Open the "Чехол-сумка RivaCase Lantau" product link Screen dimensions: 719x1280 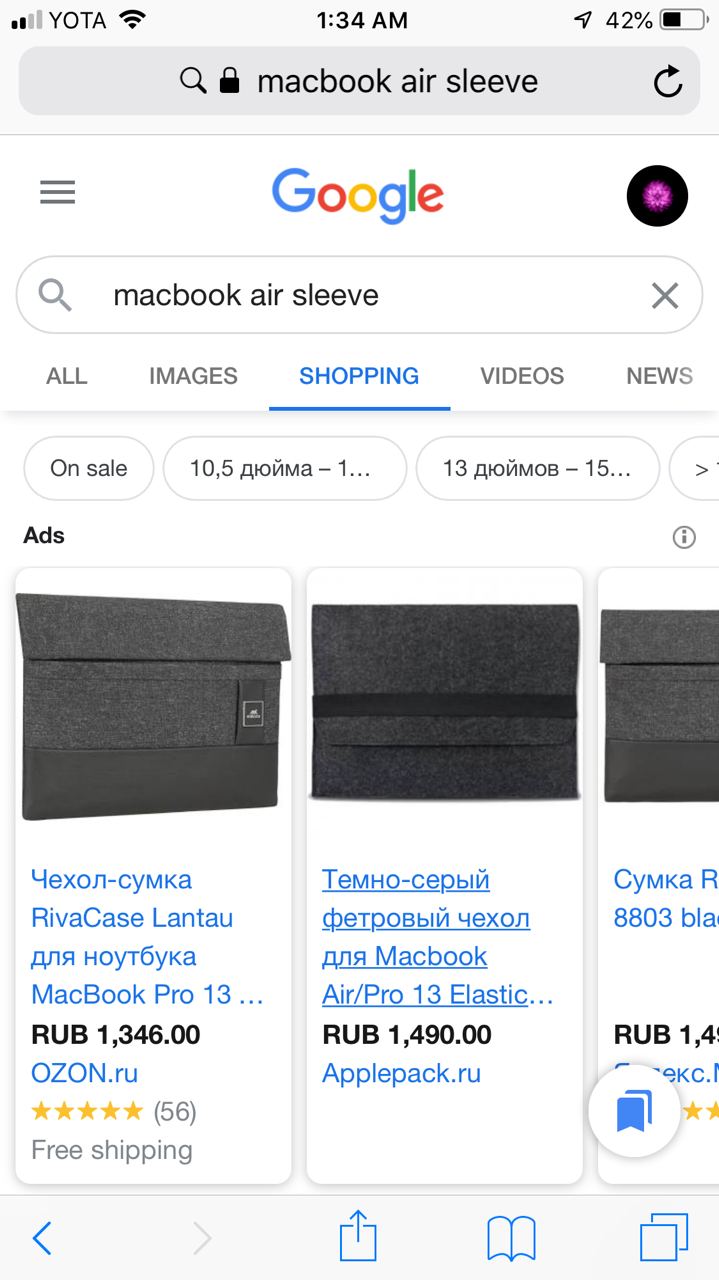(x=148, y=937)
